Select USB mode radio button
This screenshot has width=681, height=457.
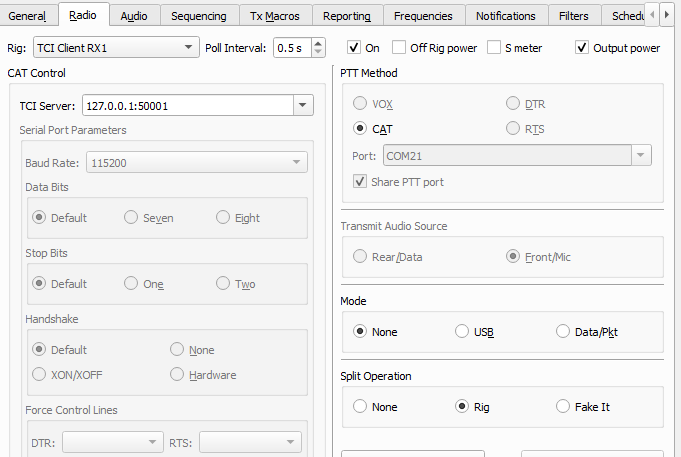pyautogui.click(x=461, y=332)
